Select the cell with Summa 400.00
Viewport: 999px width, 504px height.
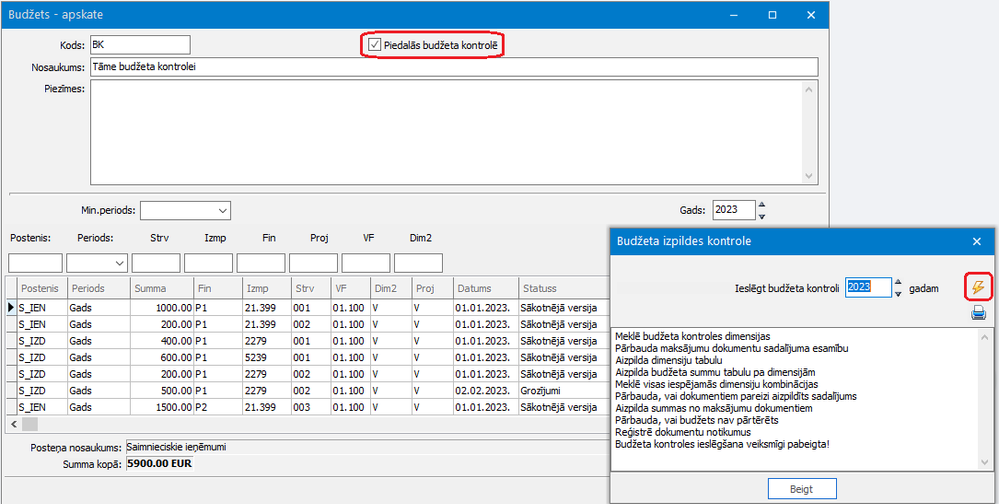tap(162, 340)
